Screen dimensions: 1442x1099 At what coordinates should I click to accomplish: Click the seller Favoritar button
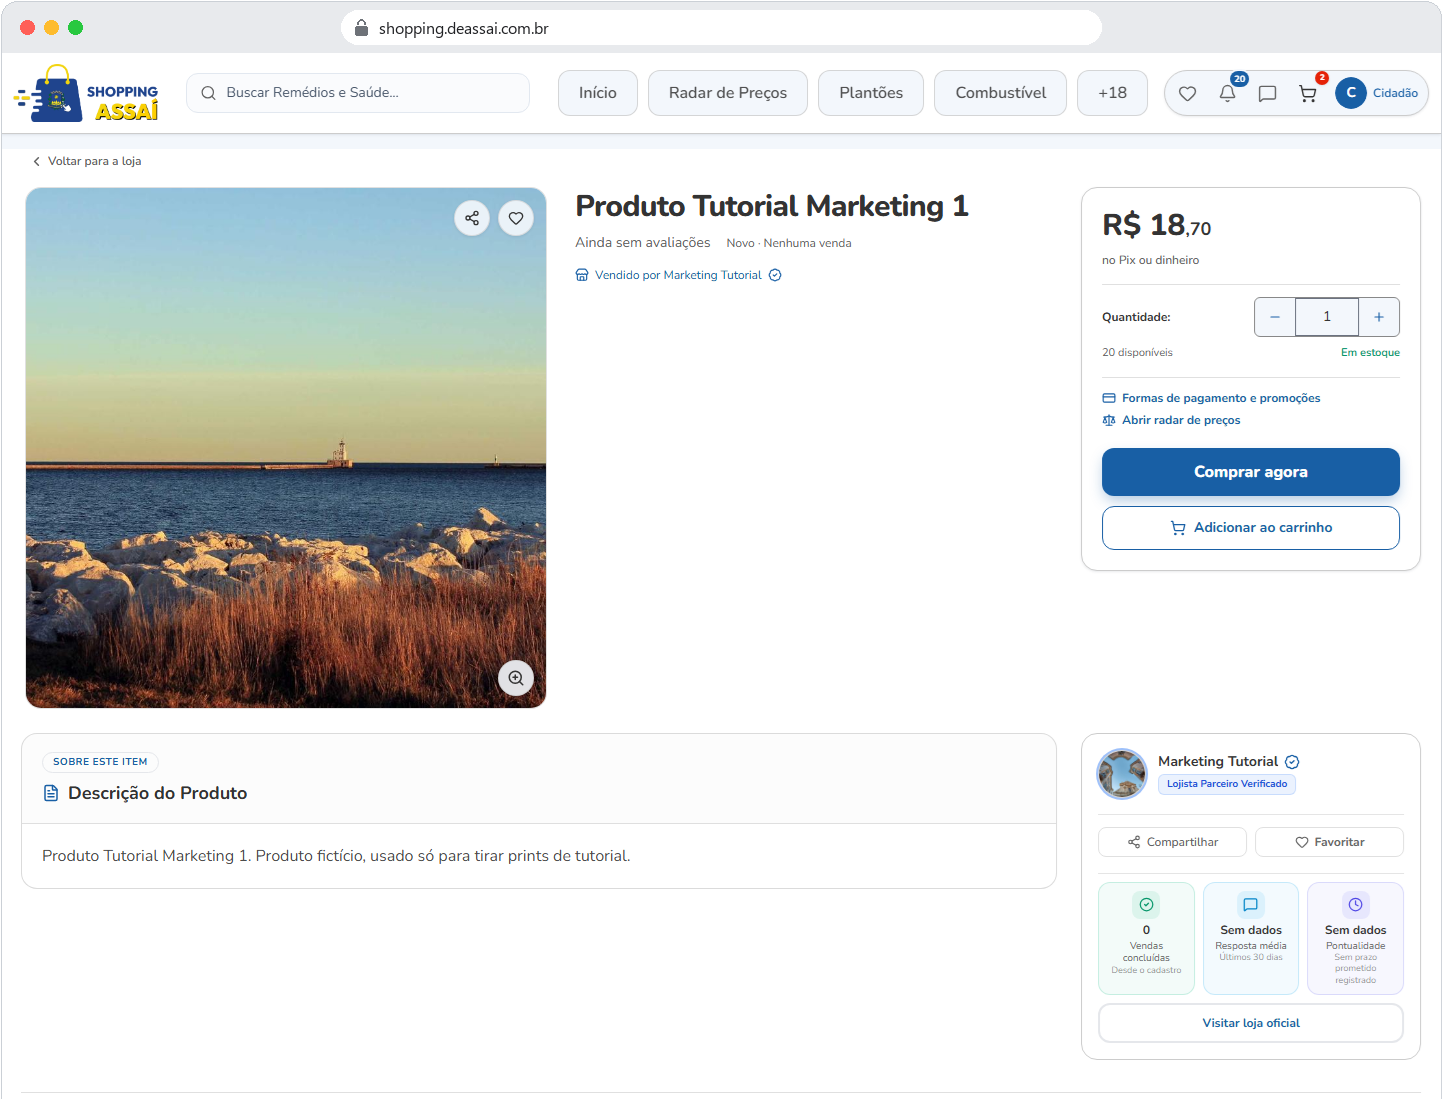(1329, 842)
